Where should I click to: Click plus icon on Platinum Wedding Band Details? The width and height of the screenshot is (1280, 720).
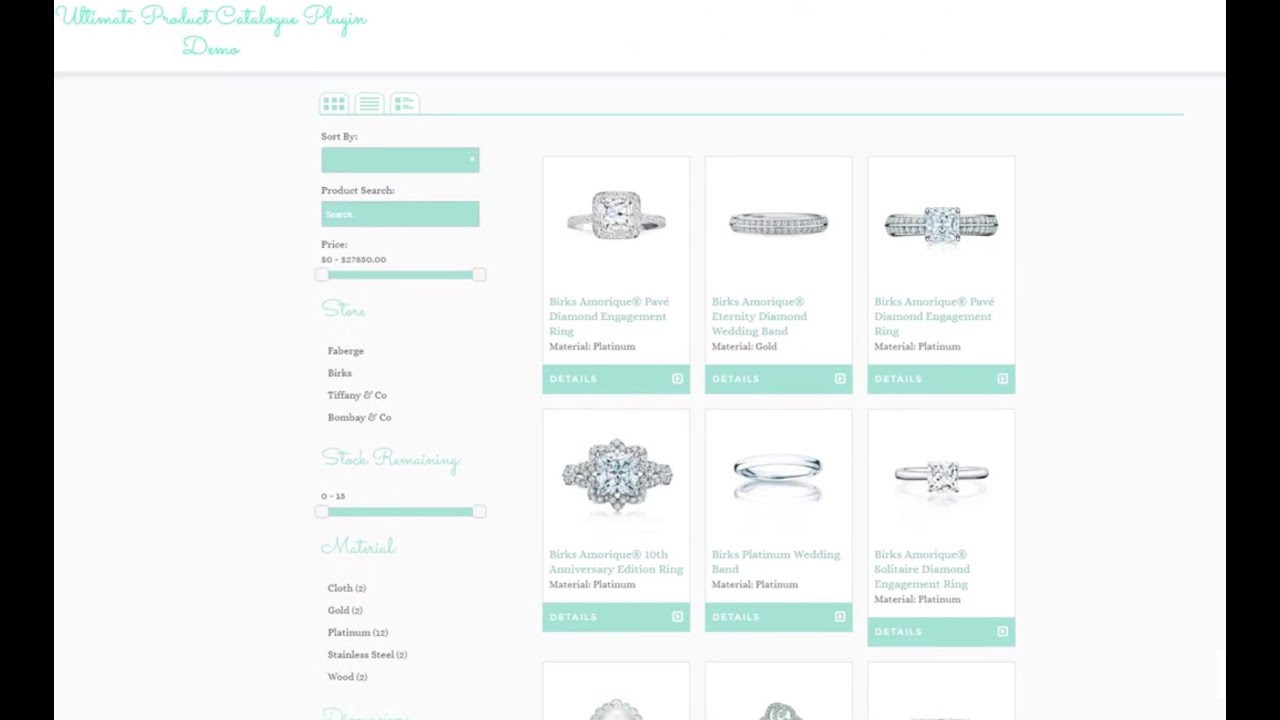pyautogui.click(x=840, y=617)
